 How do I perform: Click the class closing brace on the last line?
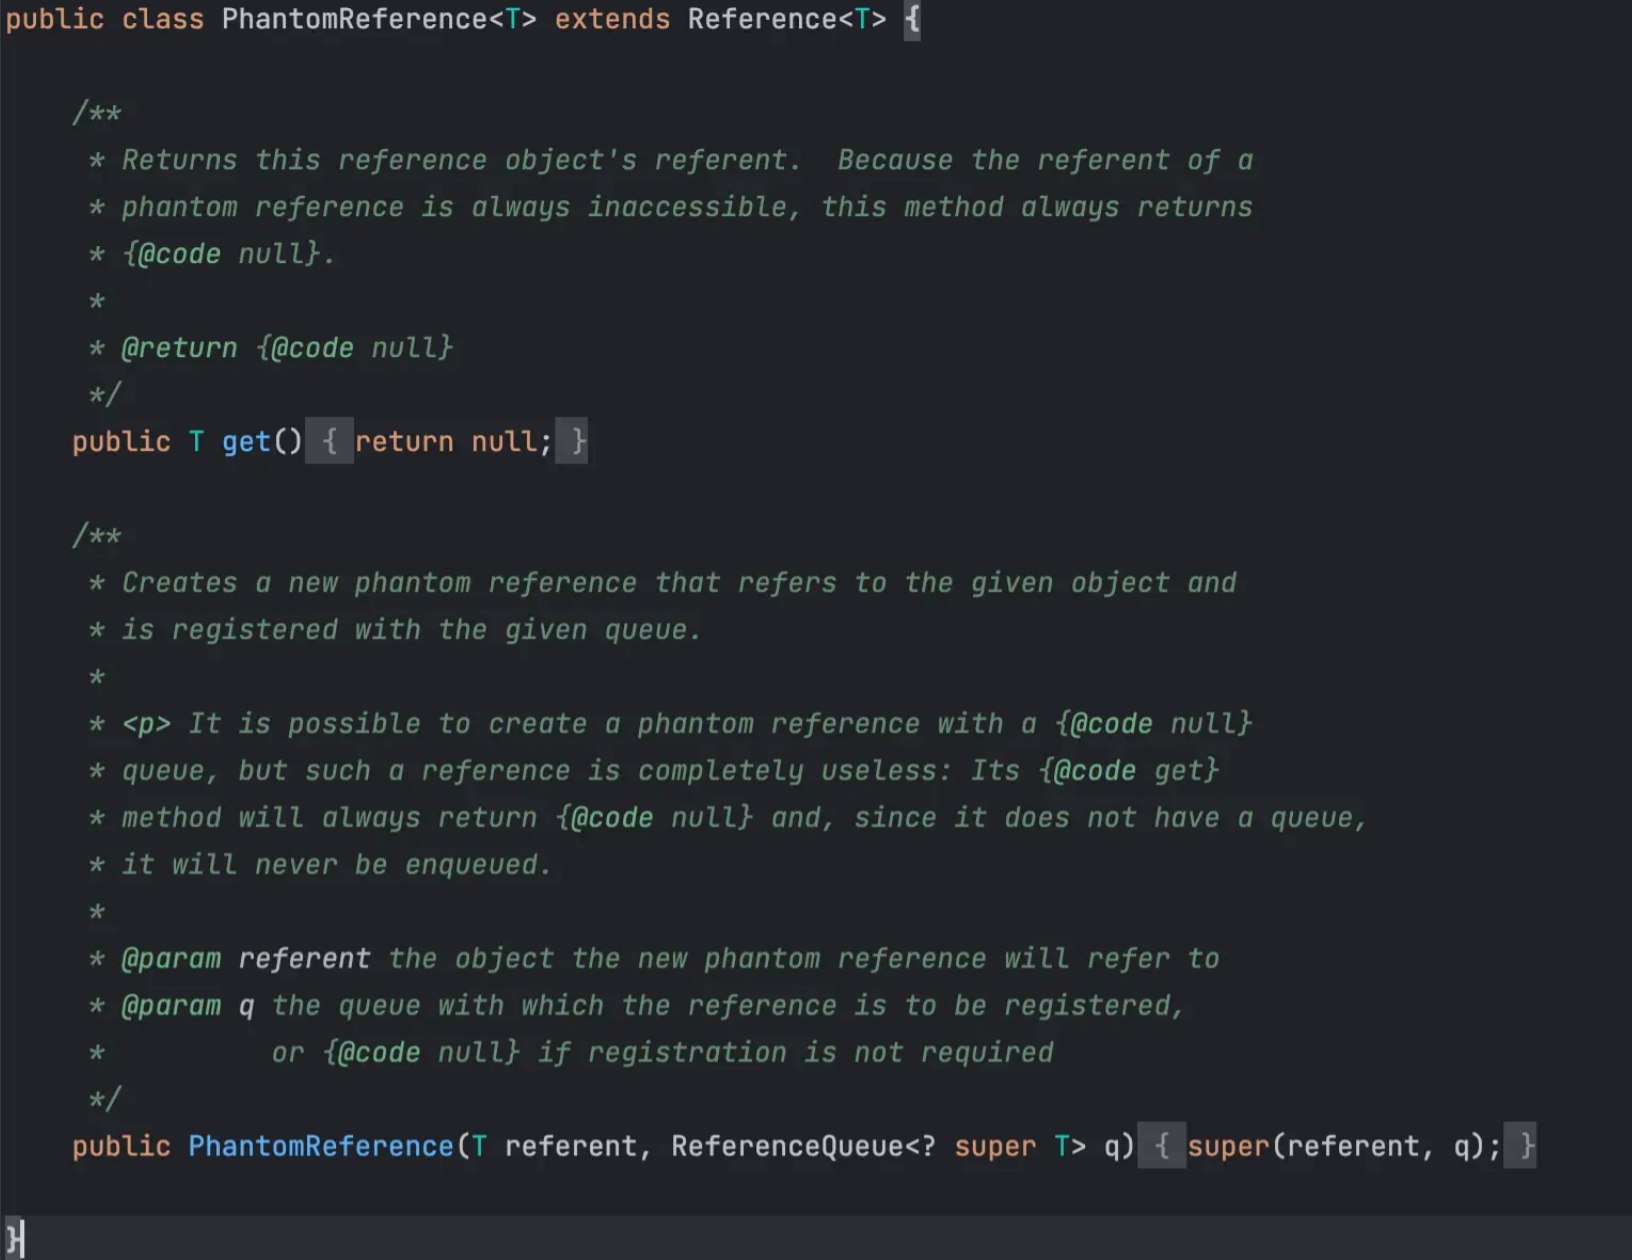click(14, 1238)
